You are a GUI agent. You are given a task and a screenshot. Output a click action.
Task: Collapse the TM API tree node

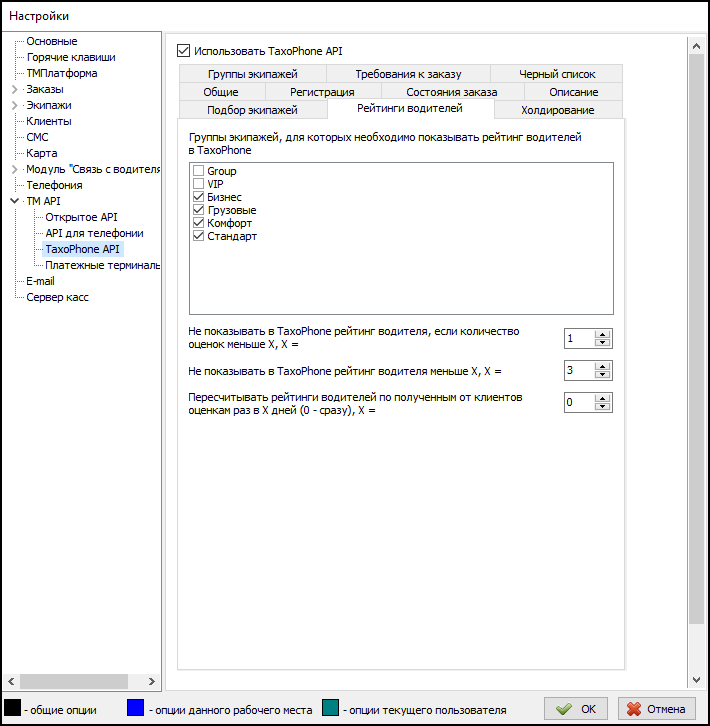click(14, 202)
